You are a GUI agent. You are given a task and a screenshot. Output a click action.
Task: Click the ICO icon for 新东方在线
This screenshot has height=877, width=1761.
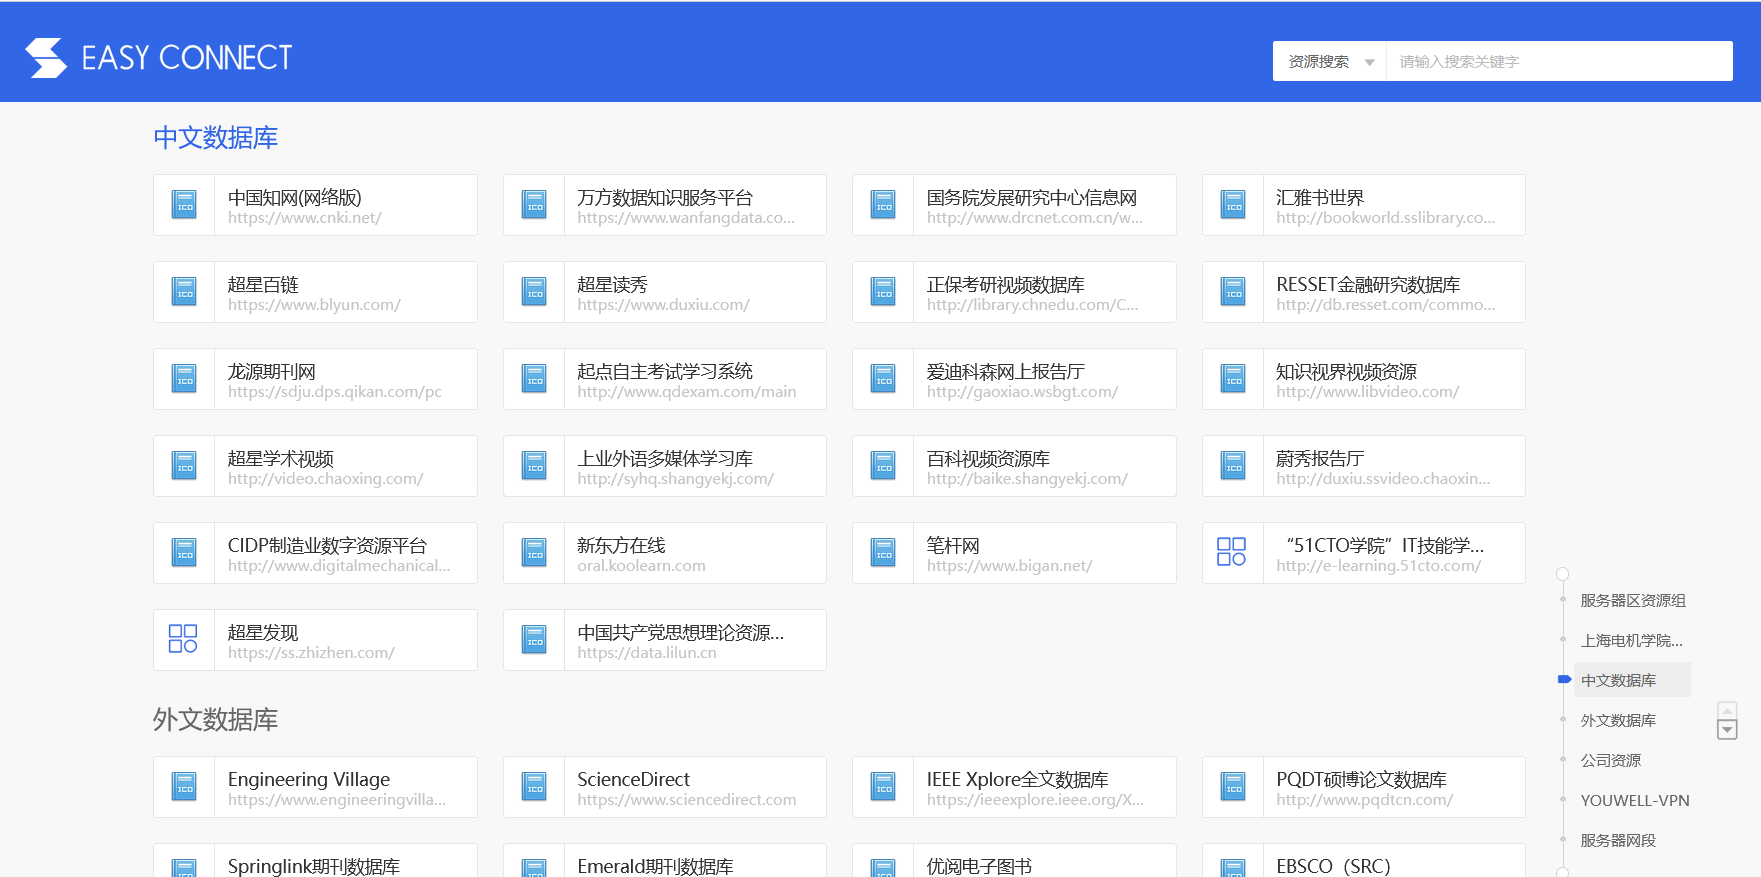point(535,553)
